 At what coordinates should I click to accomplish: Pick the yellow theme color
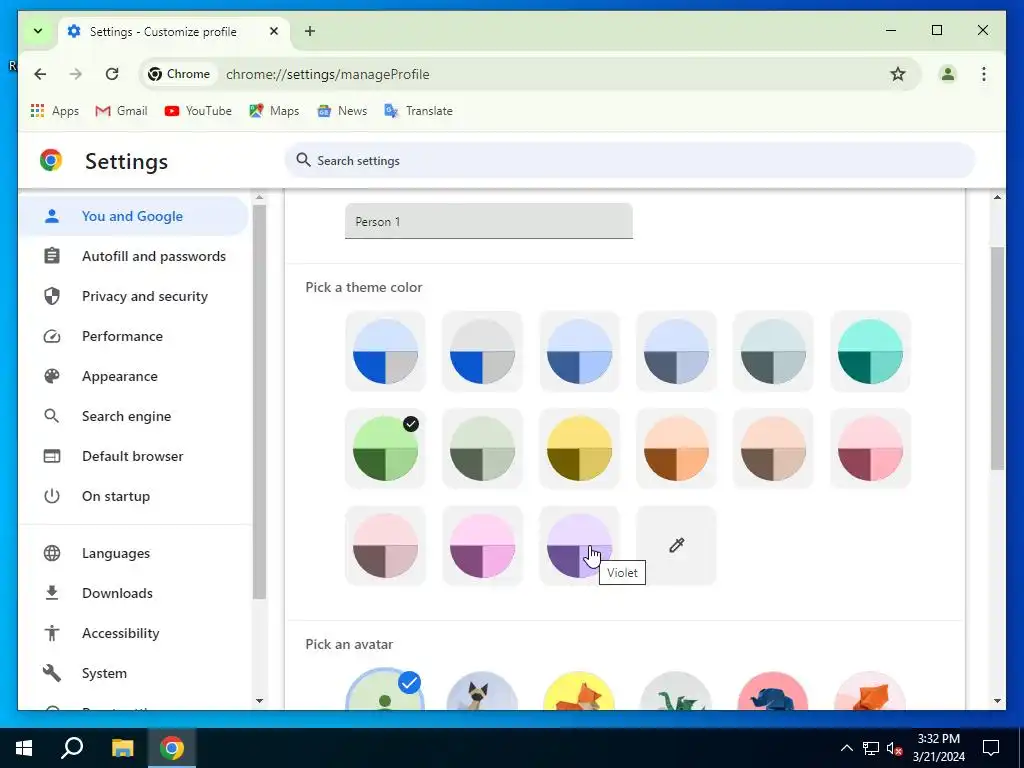pos(579,449)
